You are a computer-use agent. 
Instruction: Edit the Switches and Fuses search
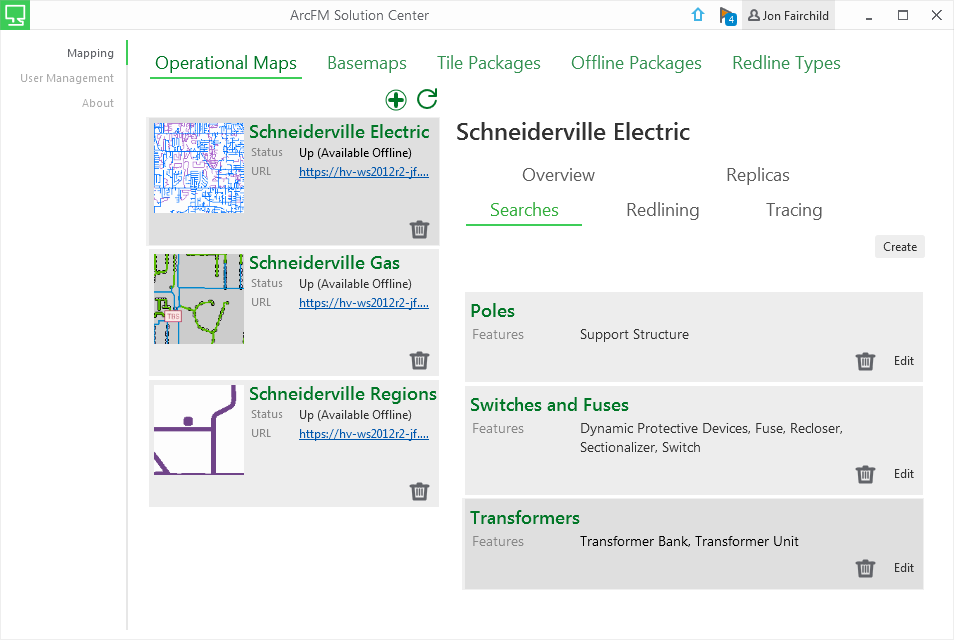pyautogui.click(x=903, y=474)
